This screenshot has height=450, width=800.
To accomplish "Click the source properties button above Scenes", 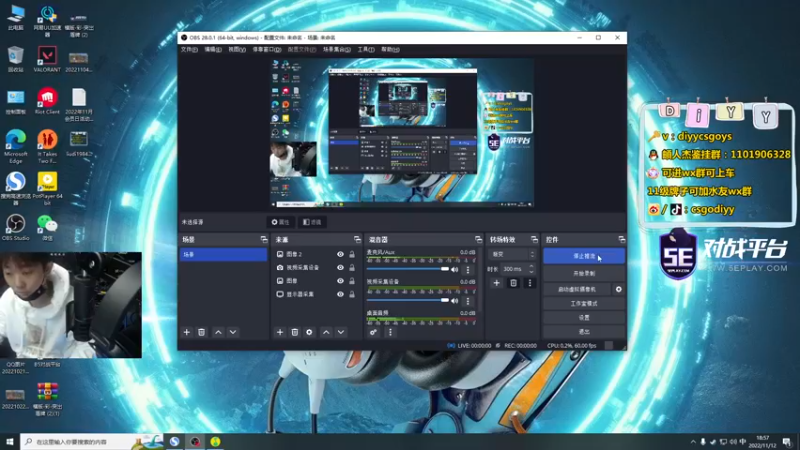I will click(281, 222).
